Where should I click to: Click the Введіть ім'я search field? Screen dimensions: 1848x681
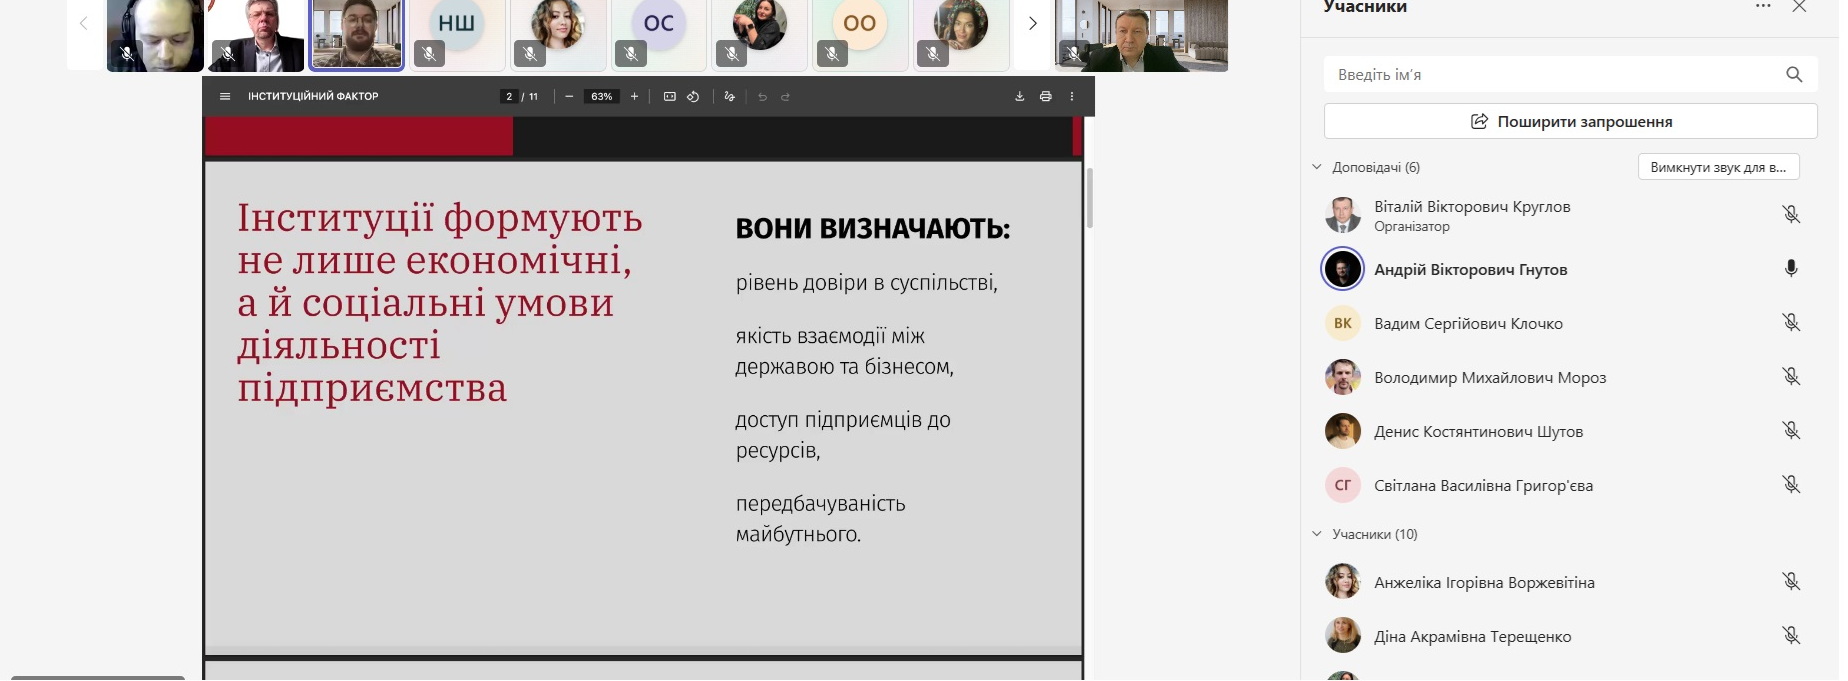coord(1570,74)
